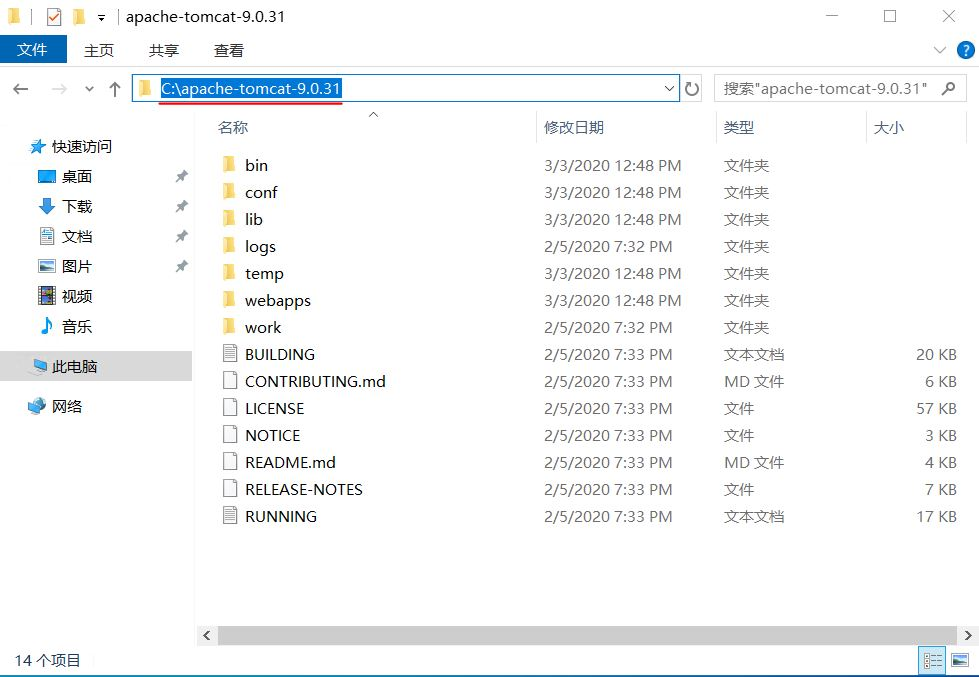Click the 57 KB size of LICENSE
Viewport: 979px width, 677px height.
tap(936, 408)
